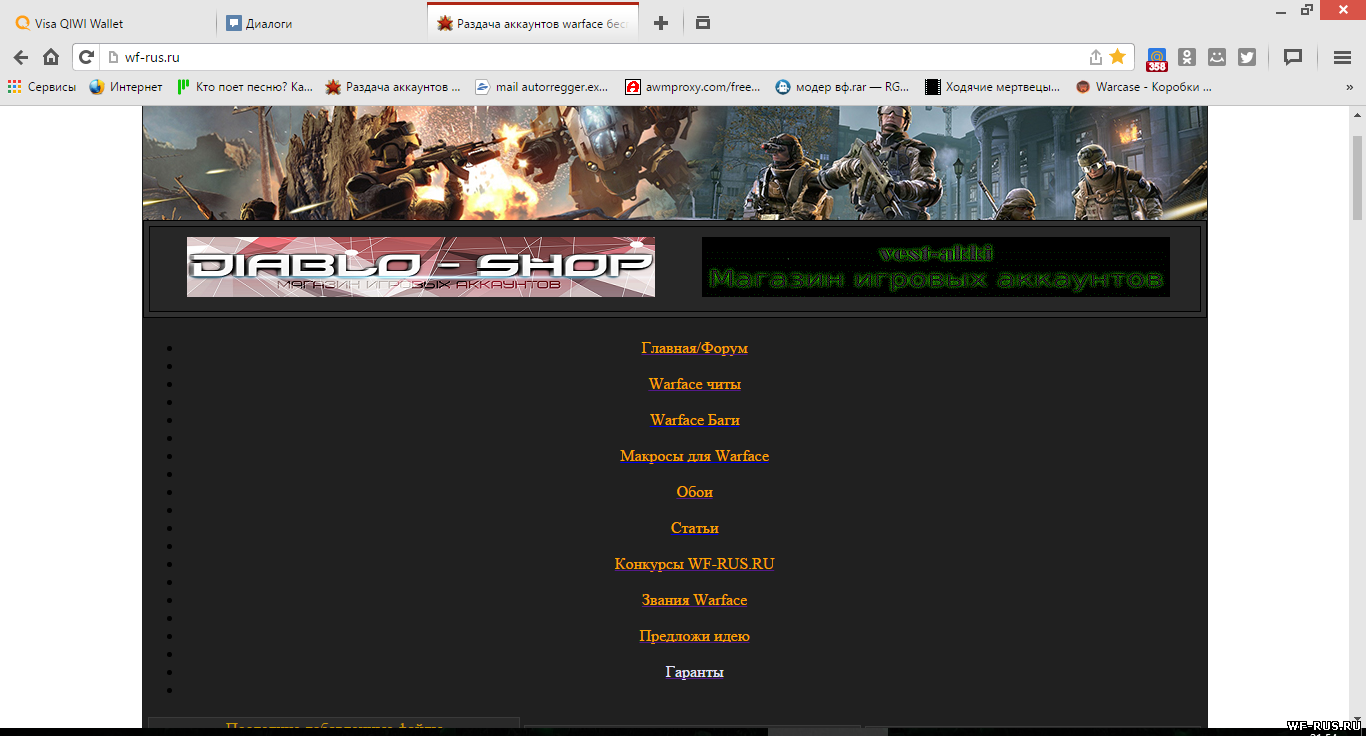
Task: Click the share icon in the address bar
Action: [1095, 57]
